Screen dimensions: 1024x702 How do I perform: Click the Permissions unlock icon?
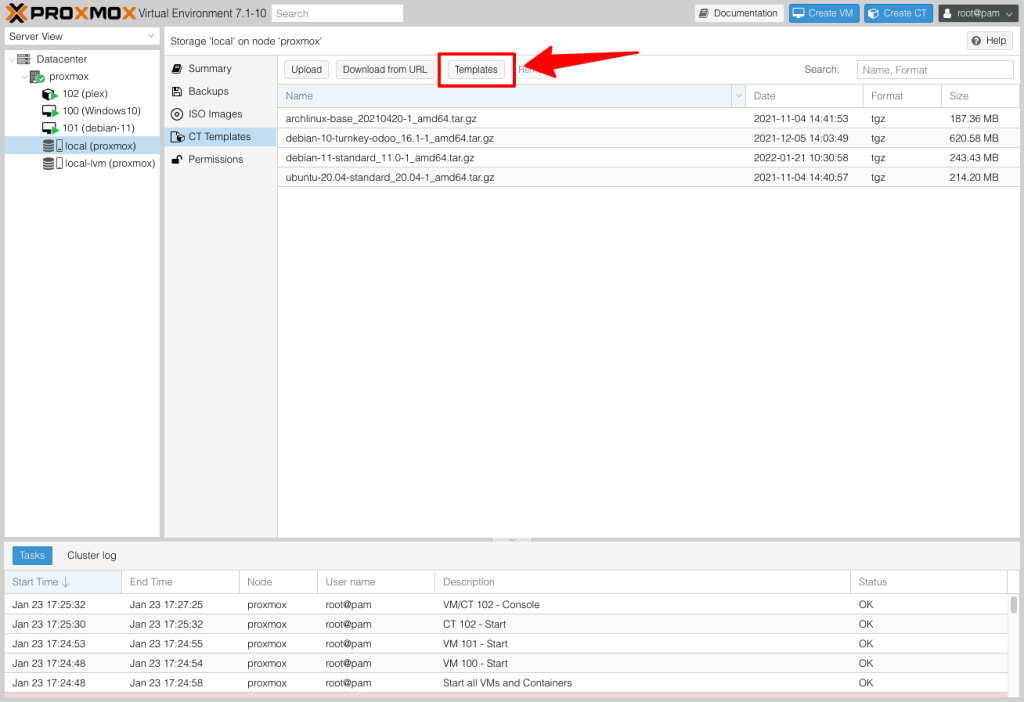(x=177, y=159)
